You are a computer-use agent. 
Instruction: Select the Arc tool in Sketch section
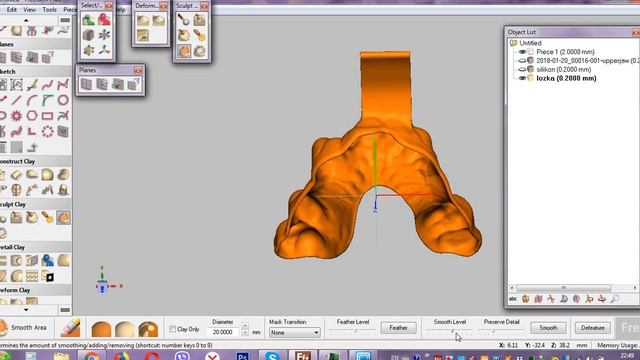32,100
